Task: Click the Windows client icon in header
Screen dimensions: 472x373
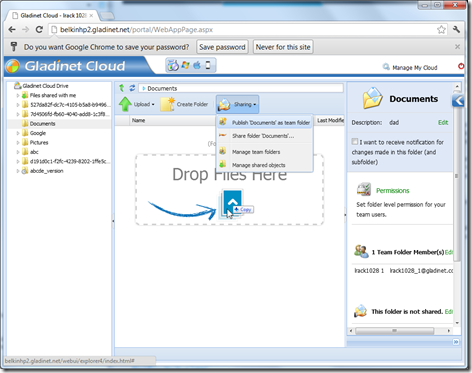Action: click(x=185, y=65)
